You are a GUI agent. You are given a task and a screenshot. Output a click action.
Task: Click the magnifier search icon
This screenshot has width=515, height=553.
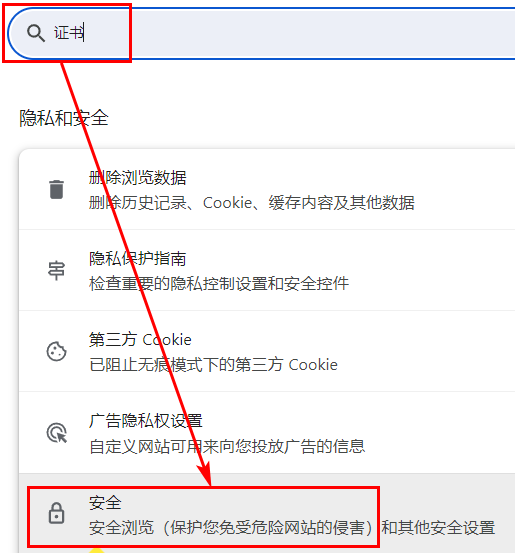36,34
